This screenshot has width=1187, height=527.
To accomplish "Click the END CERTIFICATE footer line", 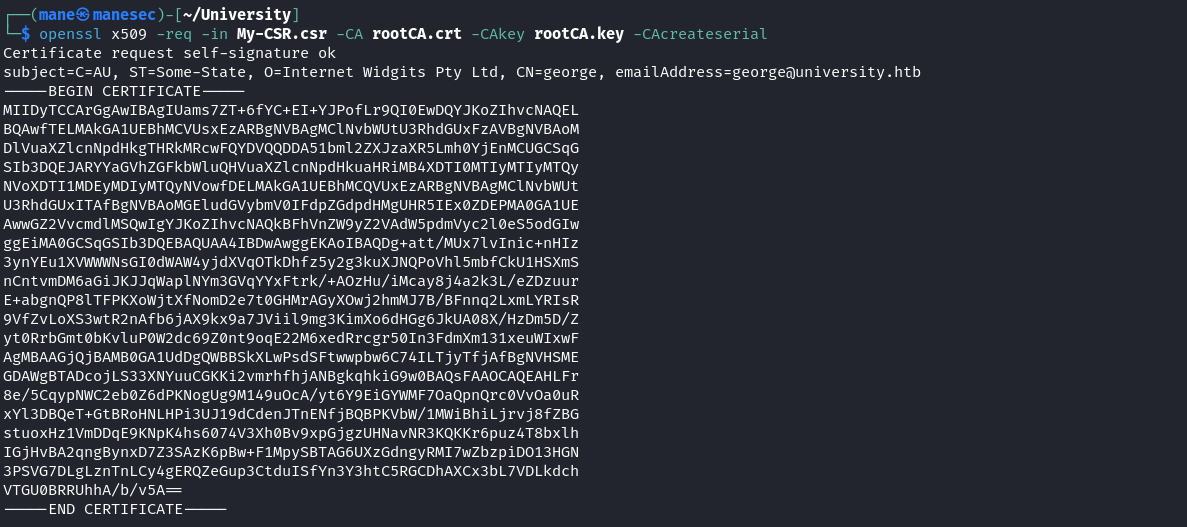I will click(114, 510).
